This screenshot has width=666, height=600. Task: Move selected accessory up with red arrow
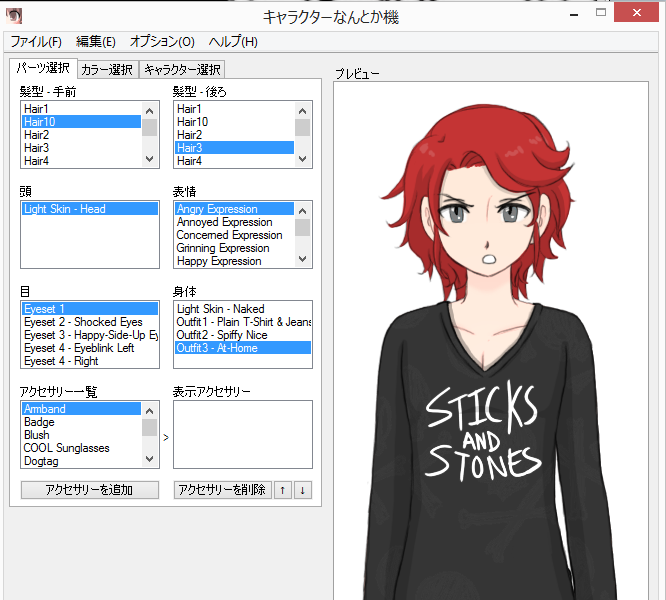[x=284, y=490]
